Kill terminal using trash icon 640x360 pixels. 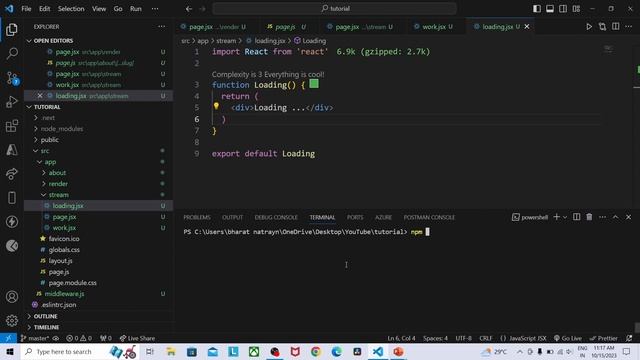click(x=589, y=217)
